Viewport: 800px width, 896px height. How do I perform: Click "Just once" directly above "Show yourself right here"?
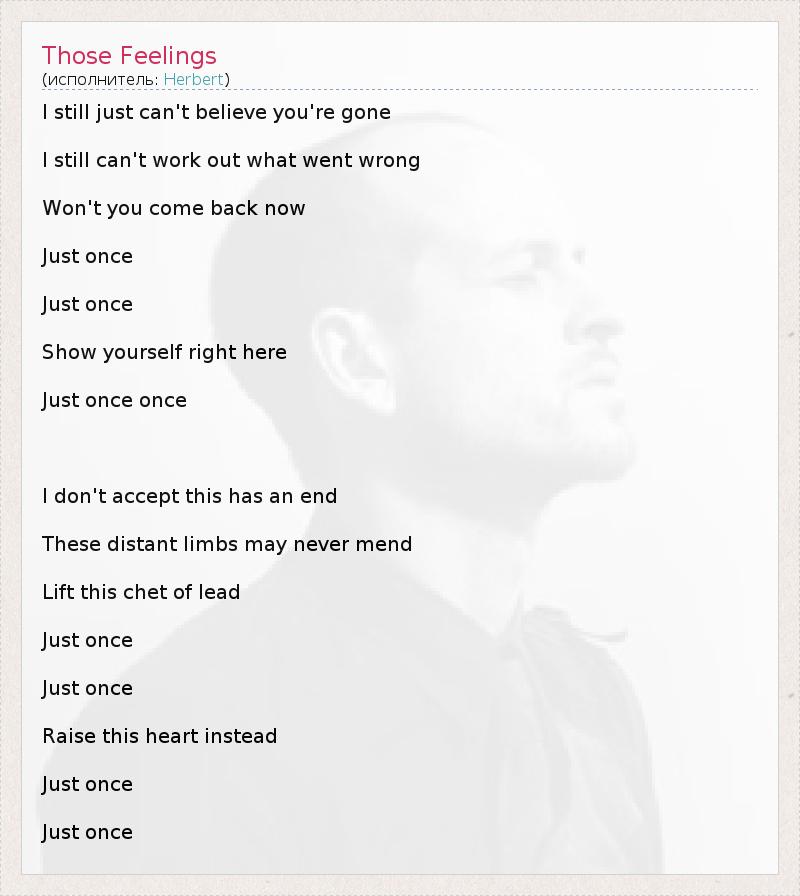87,304
